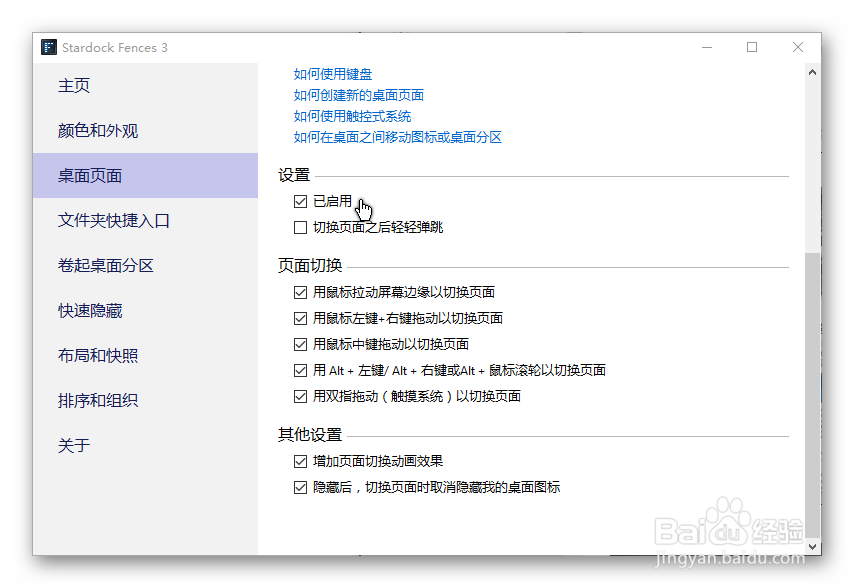Toggle 用鼠标左键+右键拖动以切换页面 checkbox
The height and width of the screenshot is (588, 854).
tap(300, 318)
